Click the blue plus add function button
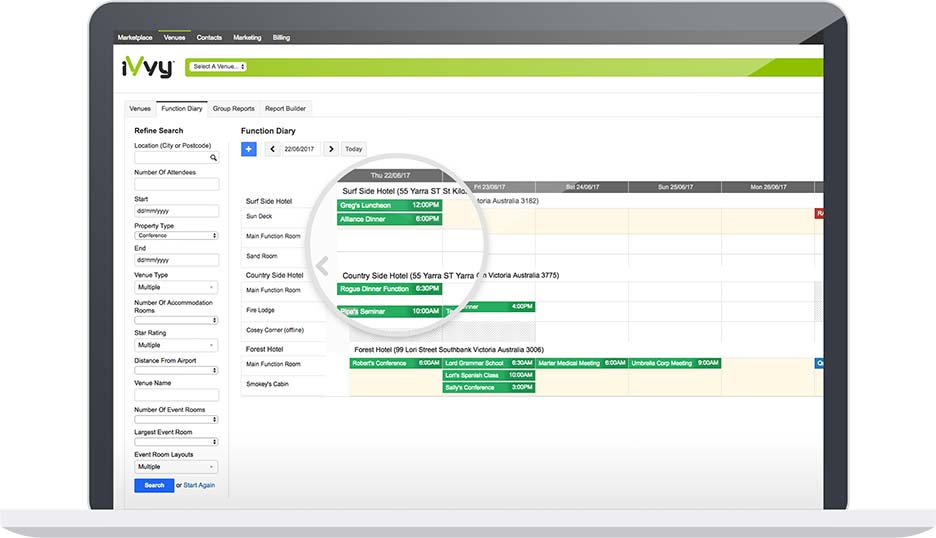 249,149
